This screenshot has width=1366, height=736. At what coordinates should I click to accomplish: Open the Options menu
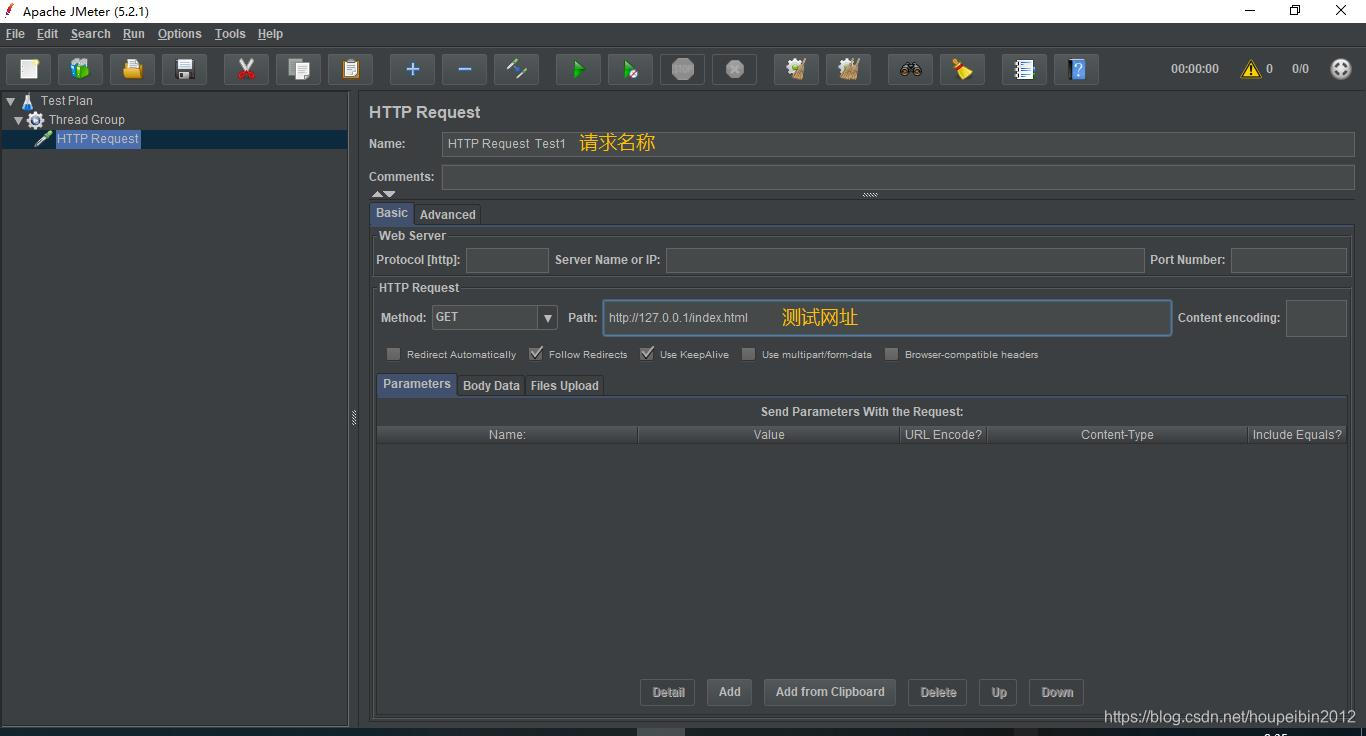(x=180, y=34)
